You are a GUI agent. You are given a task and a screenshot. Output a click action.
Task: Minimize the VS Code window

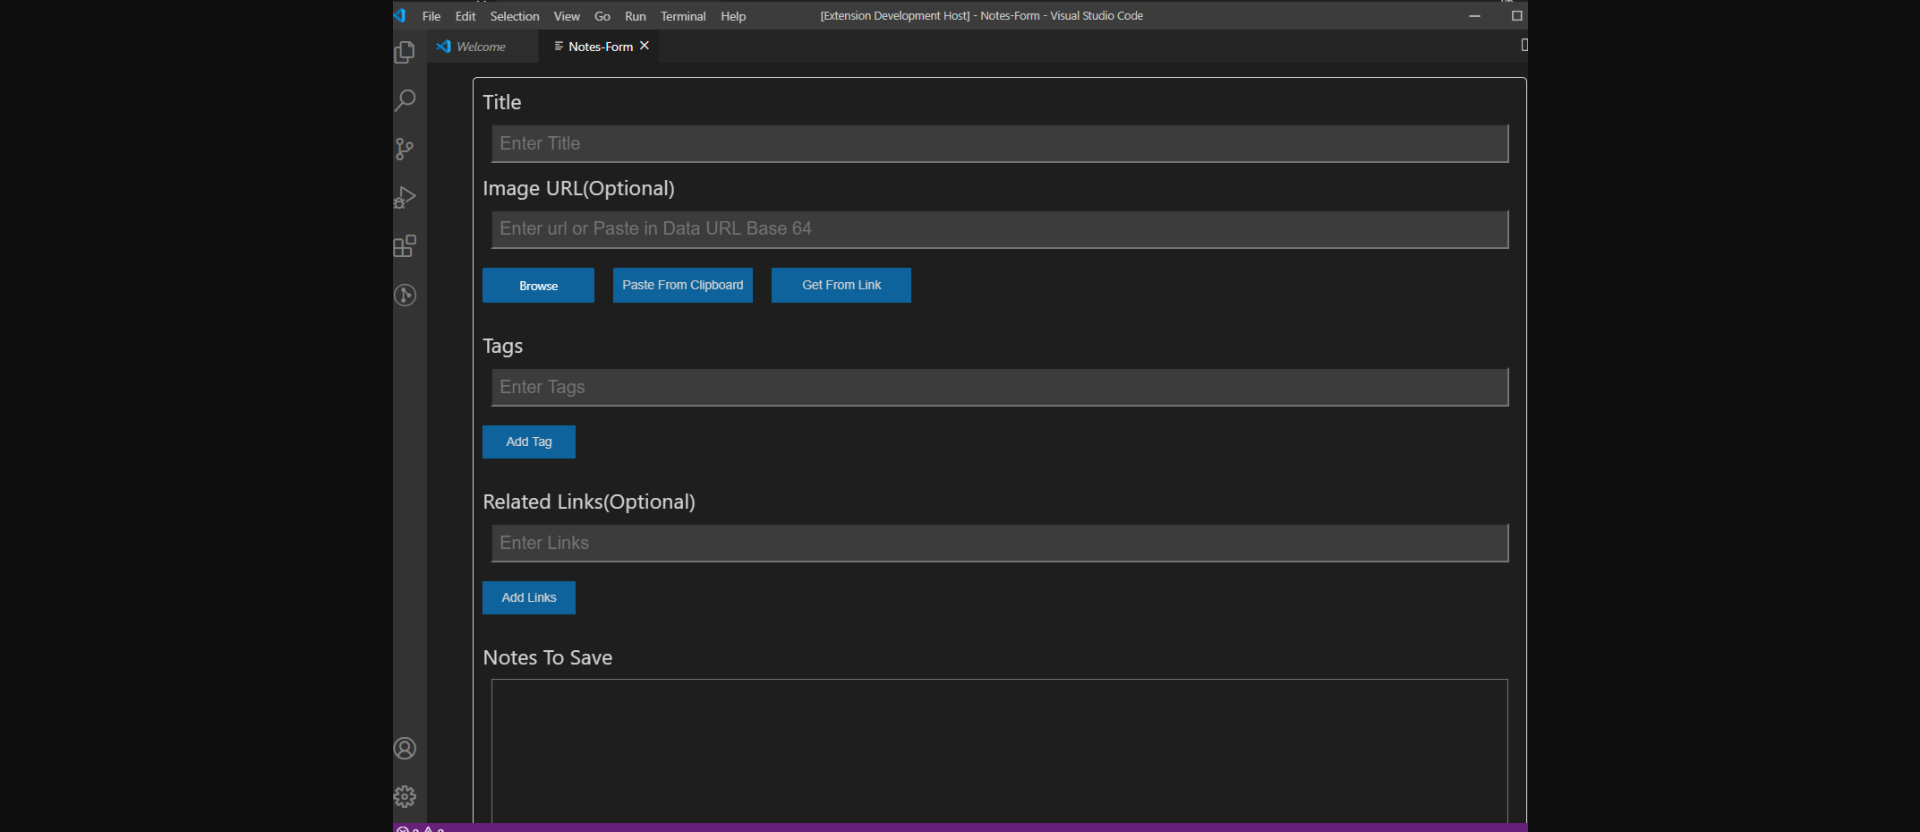click(x=1474, y=16)
